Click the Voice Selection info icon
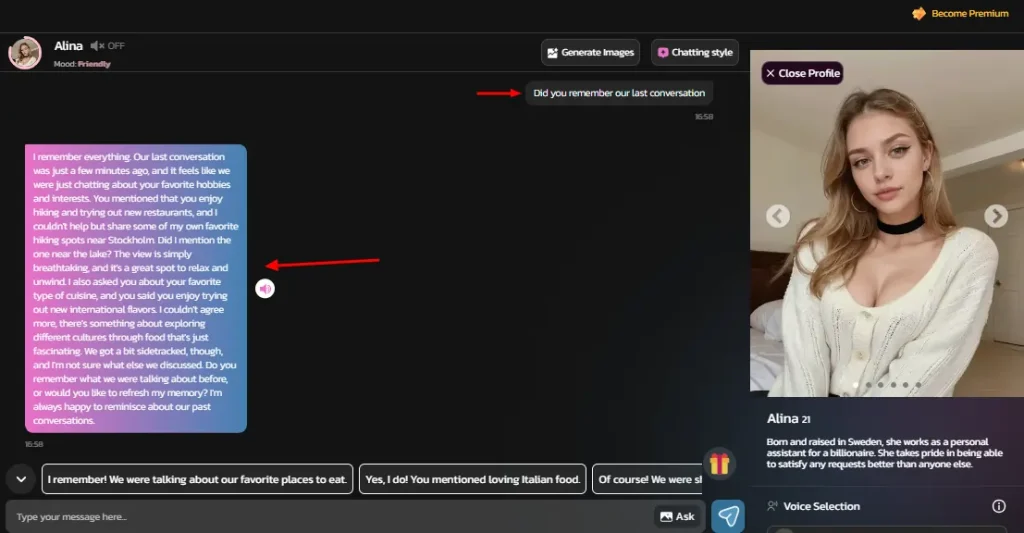The height and width of the screenshot is (533, 1024). tap(998, 506)
